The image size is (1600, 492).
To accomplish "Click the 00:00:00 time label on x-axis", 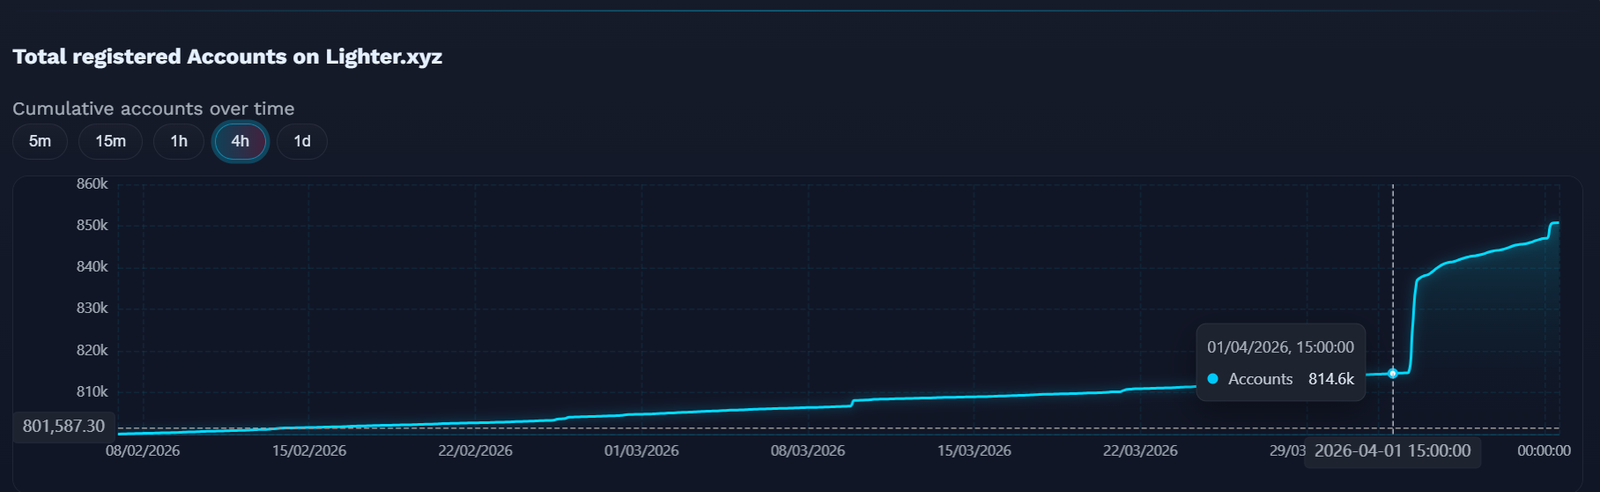I will [1543, 451].
